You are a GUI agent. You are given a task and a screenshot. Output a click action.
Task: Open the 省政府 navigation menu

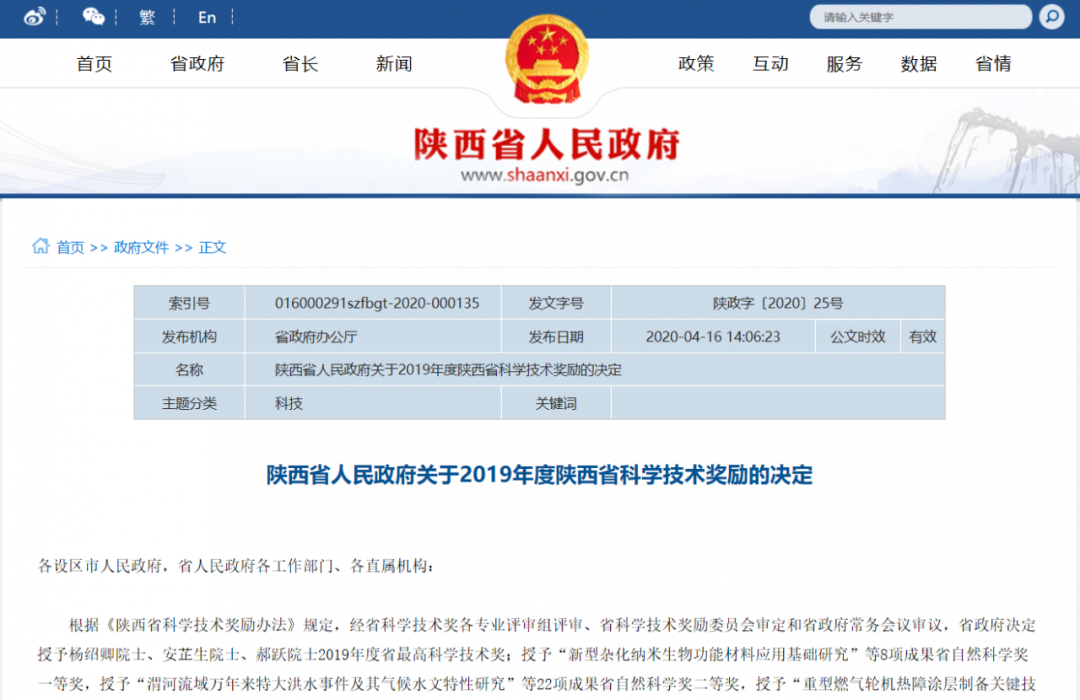point(198,64)
